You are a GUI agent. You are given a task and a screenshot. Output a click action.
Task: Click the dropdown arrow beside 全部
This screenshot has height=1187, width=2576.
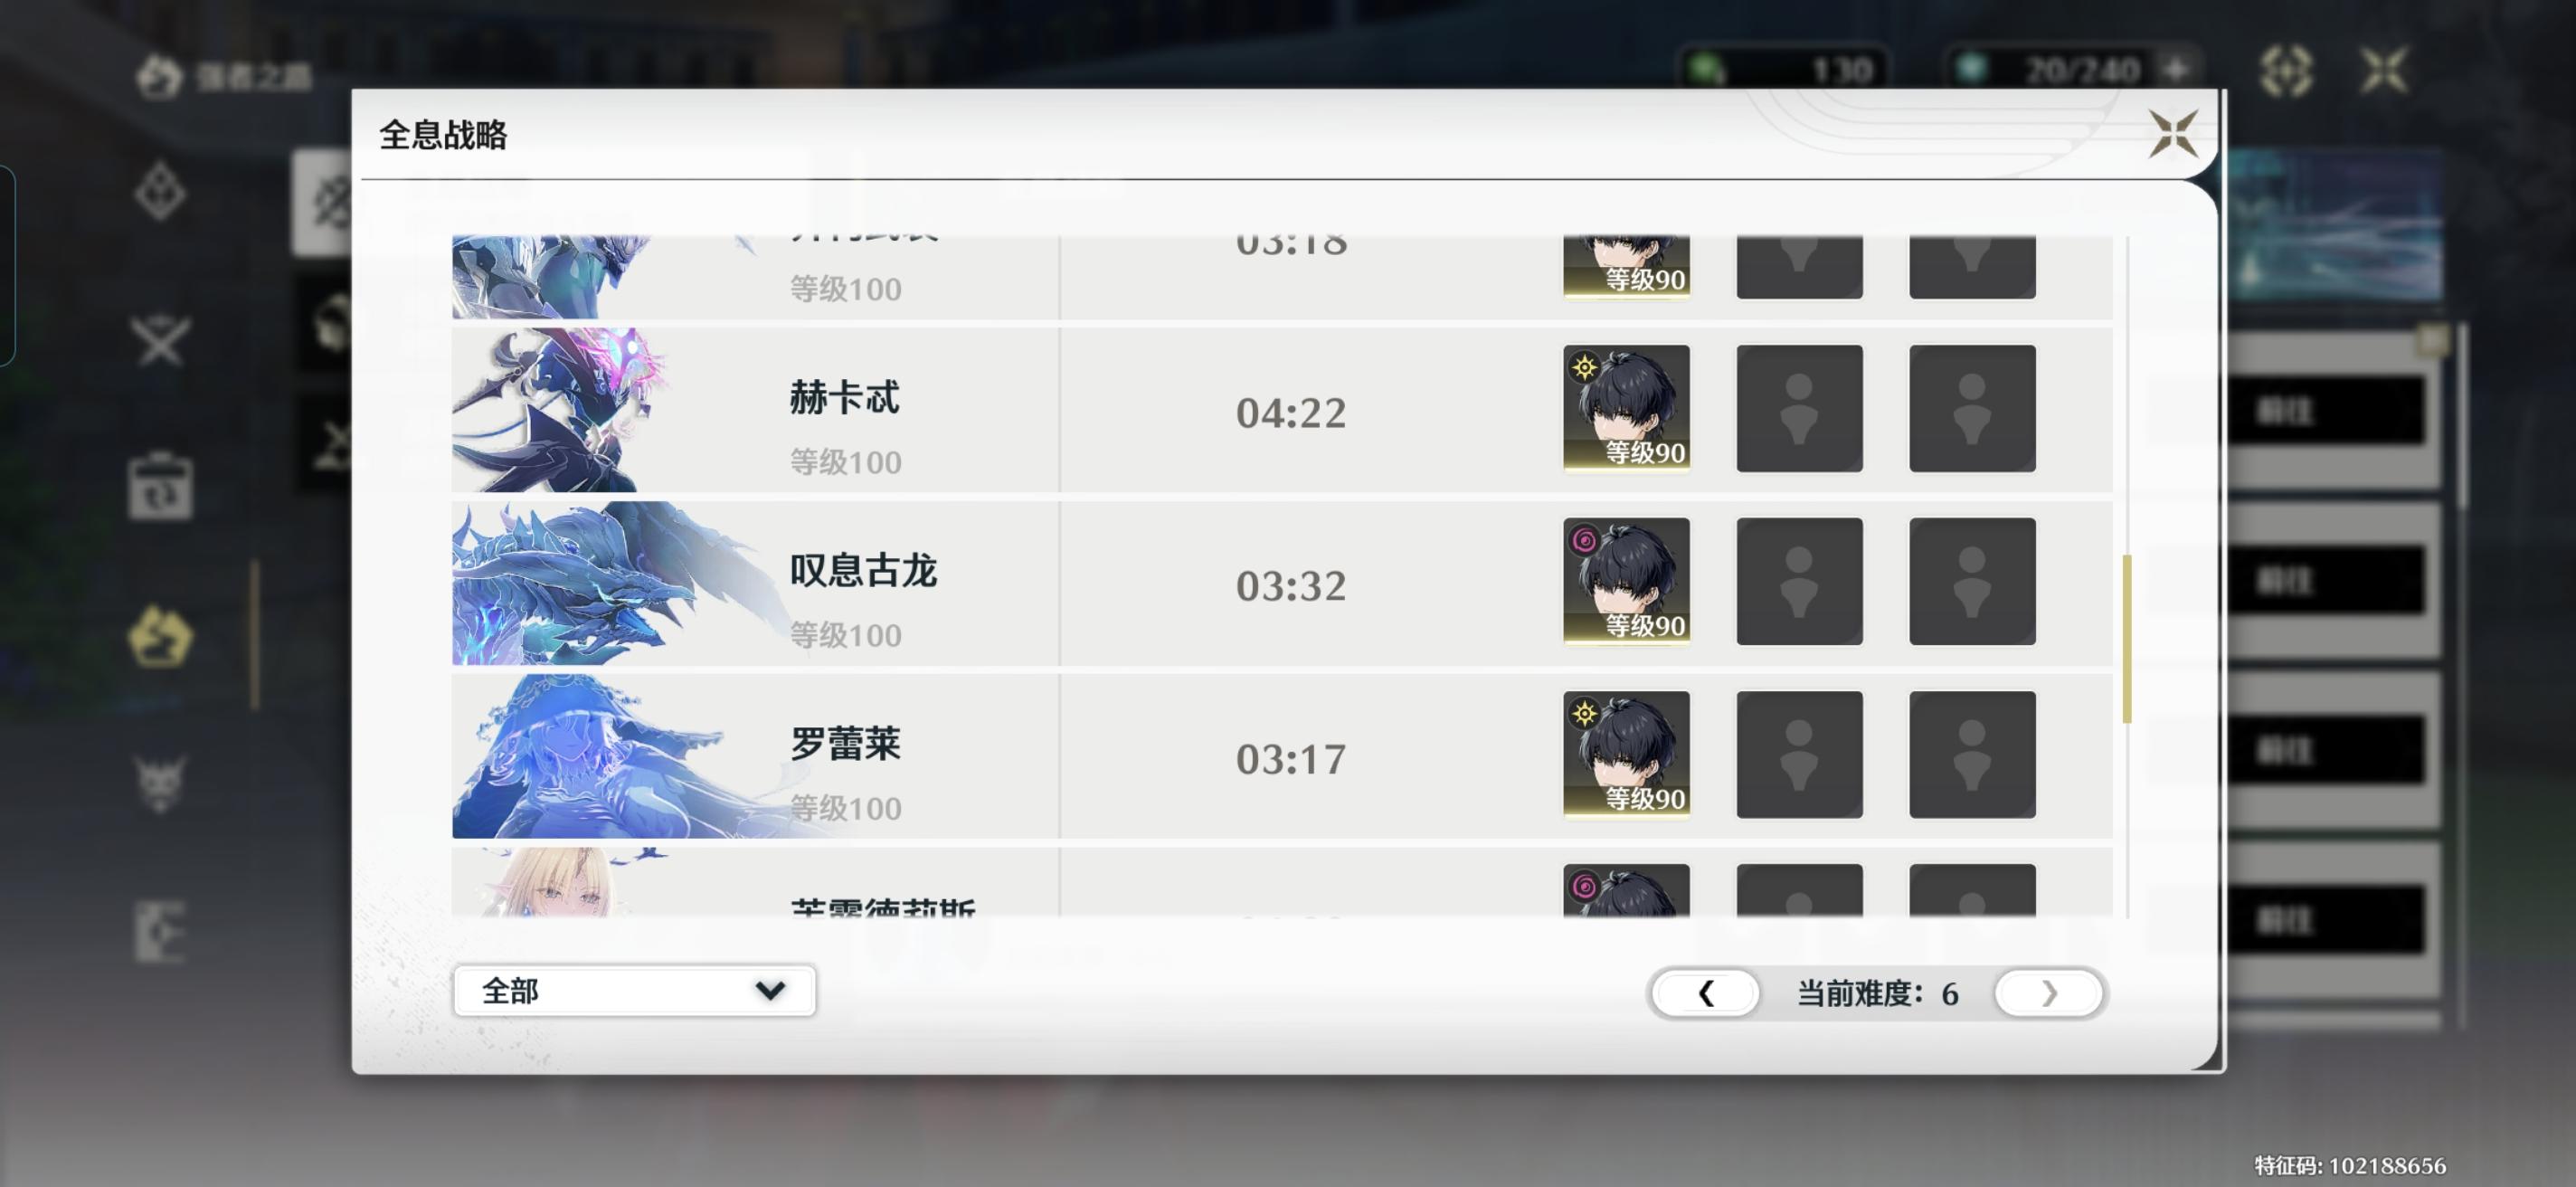coord(769,990)
